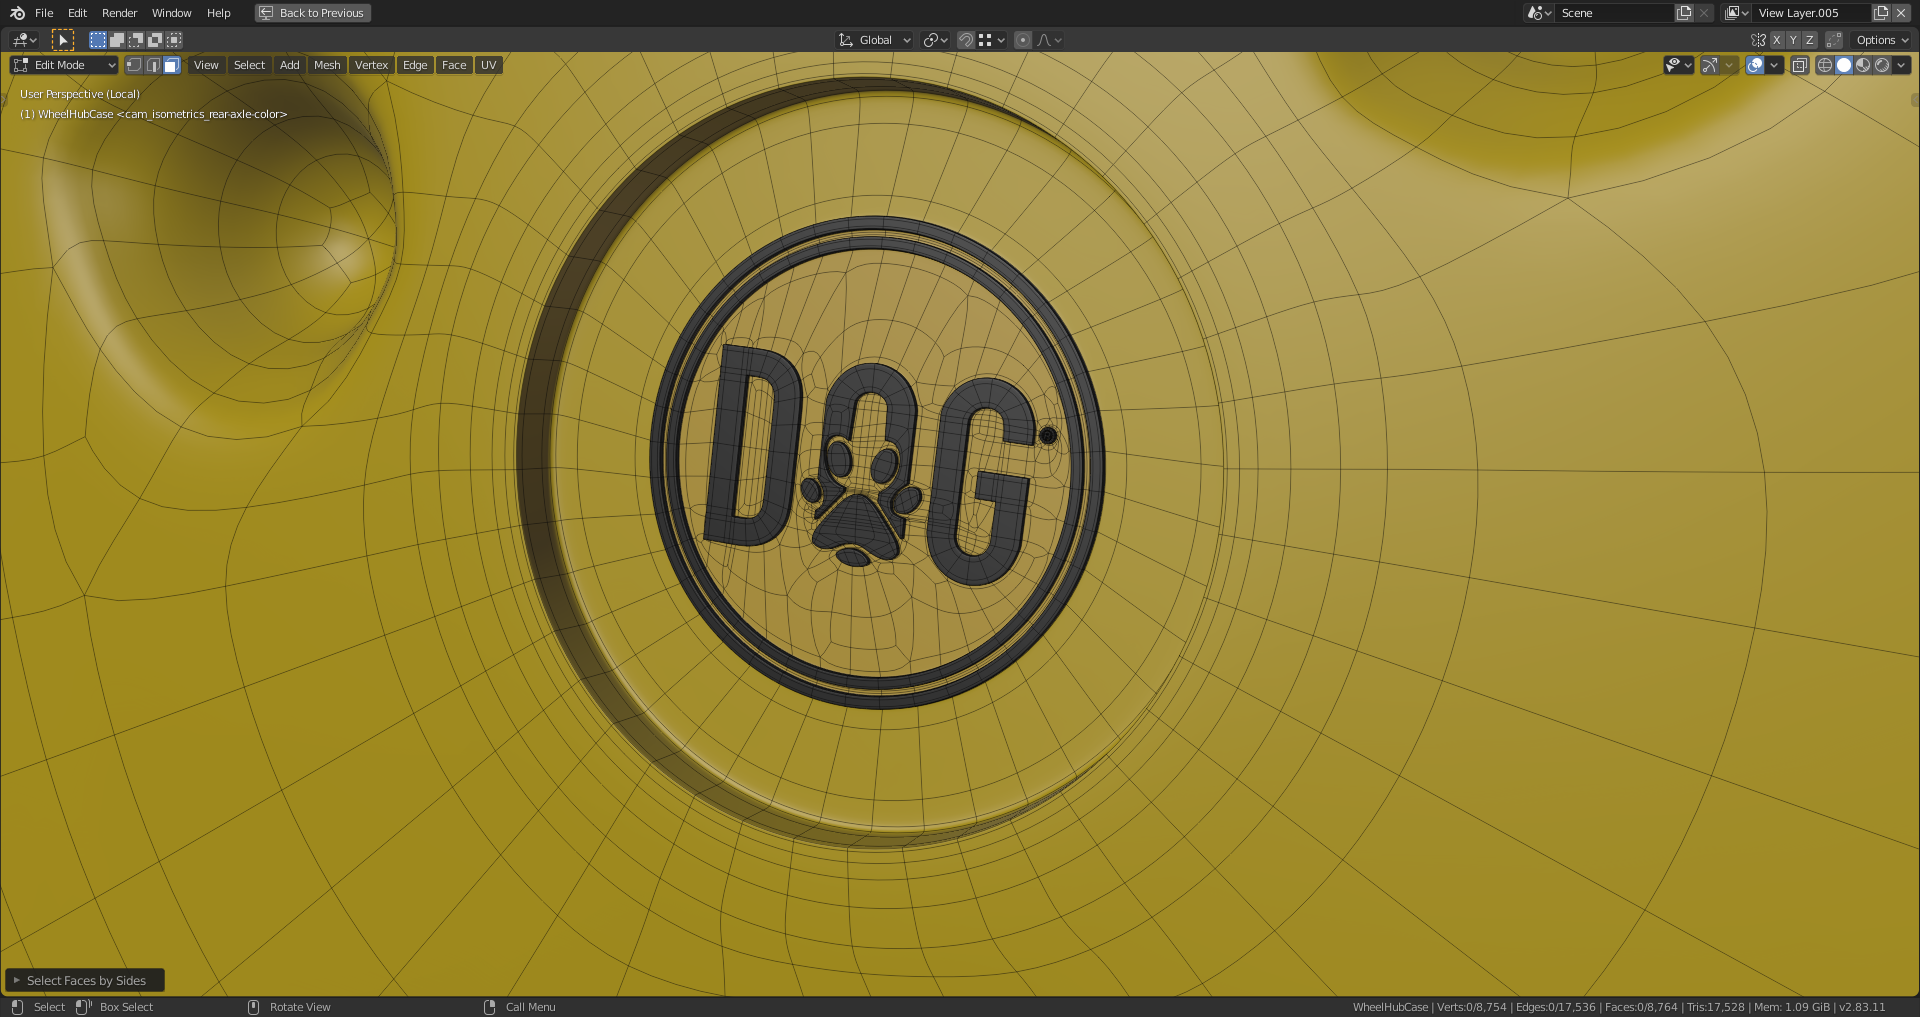Screen dimensions: 1920x1017
Task: Switch to wireframe shading
Action: tap(1825, 65)
